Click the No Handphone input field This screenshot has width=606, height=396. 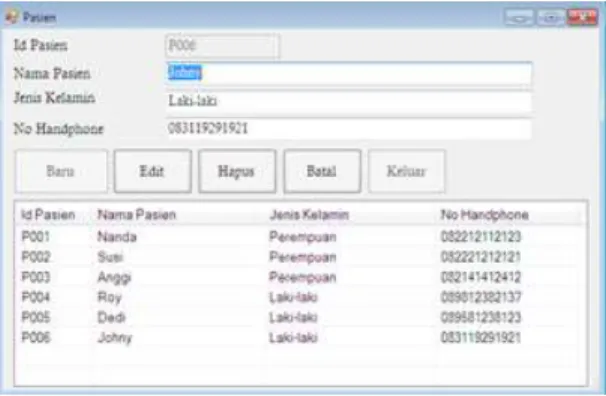point(349,129)
